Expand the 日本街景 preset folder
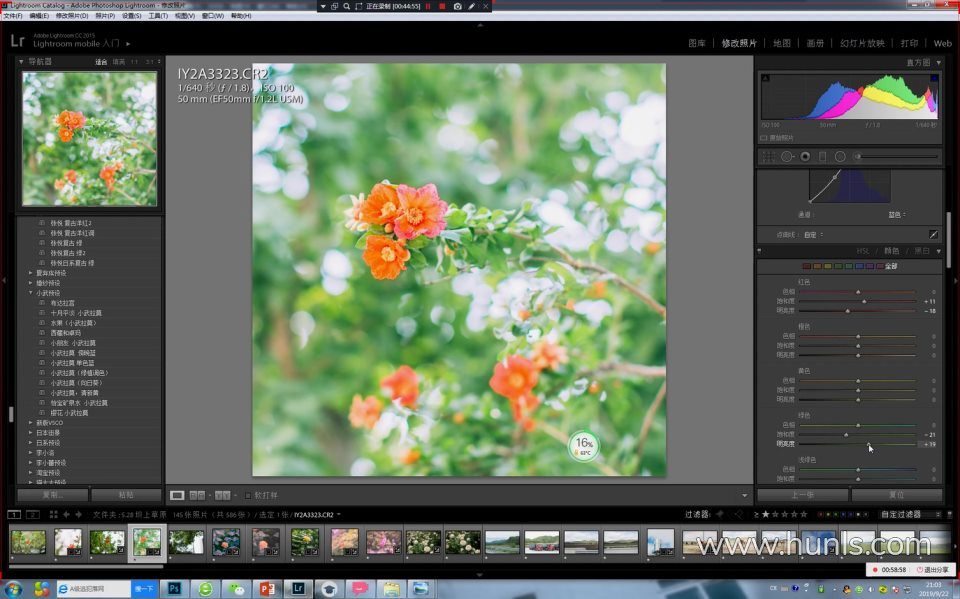Image resolution: width=960 pixels, height=599 pixels. click(31, 433)
